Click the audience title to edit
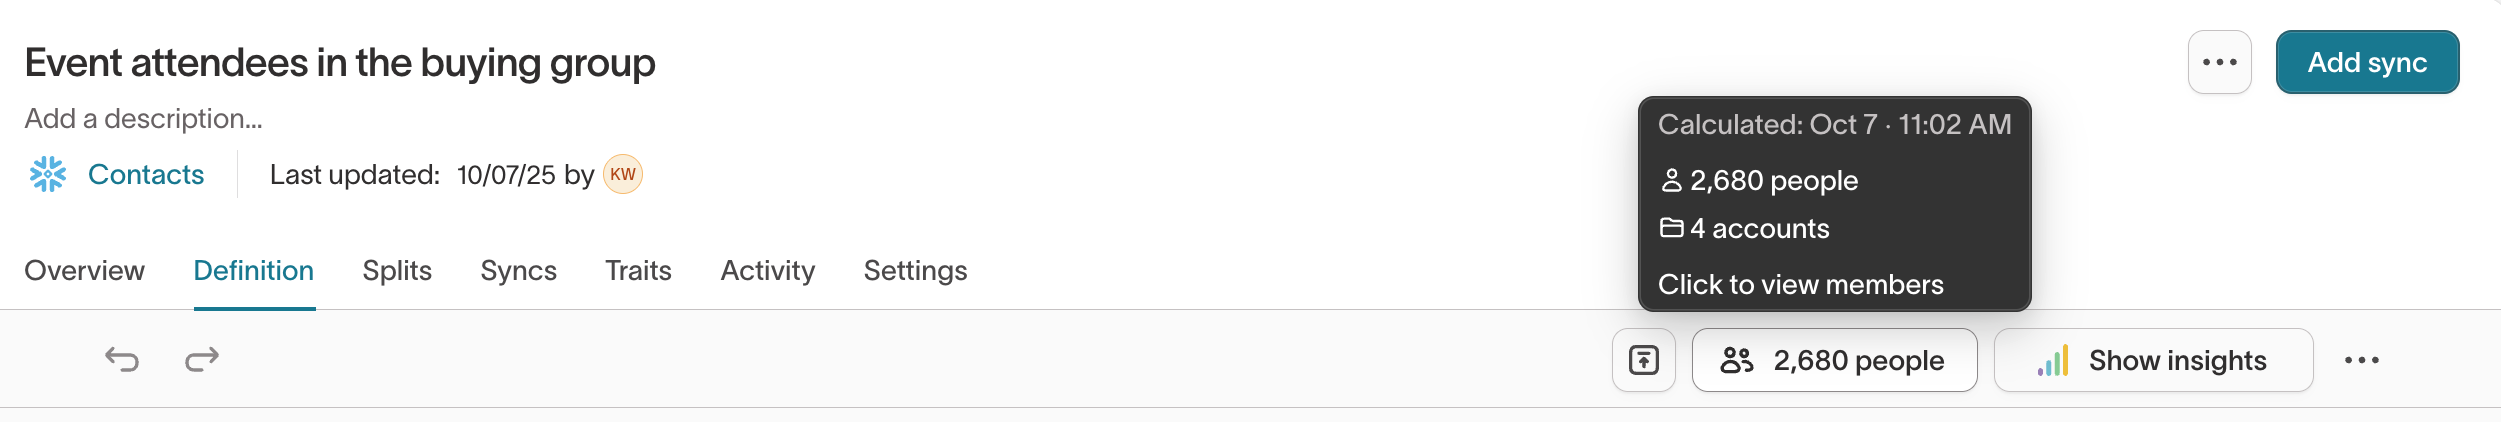Viewport: 2501px width, 422px height. [x=340, y=63]
